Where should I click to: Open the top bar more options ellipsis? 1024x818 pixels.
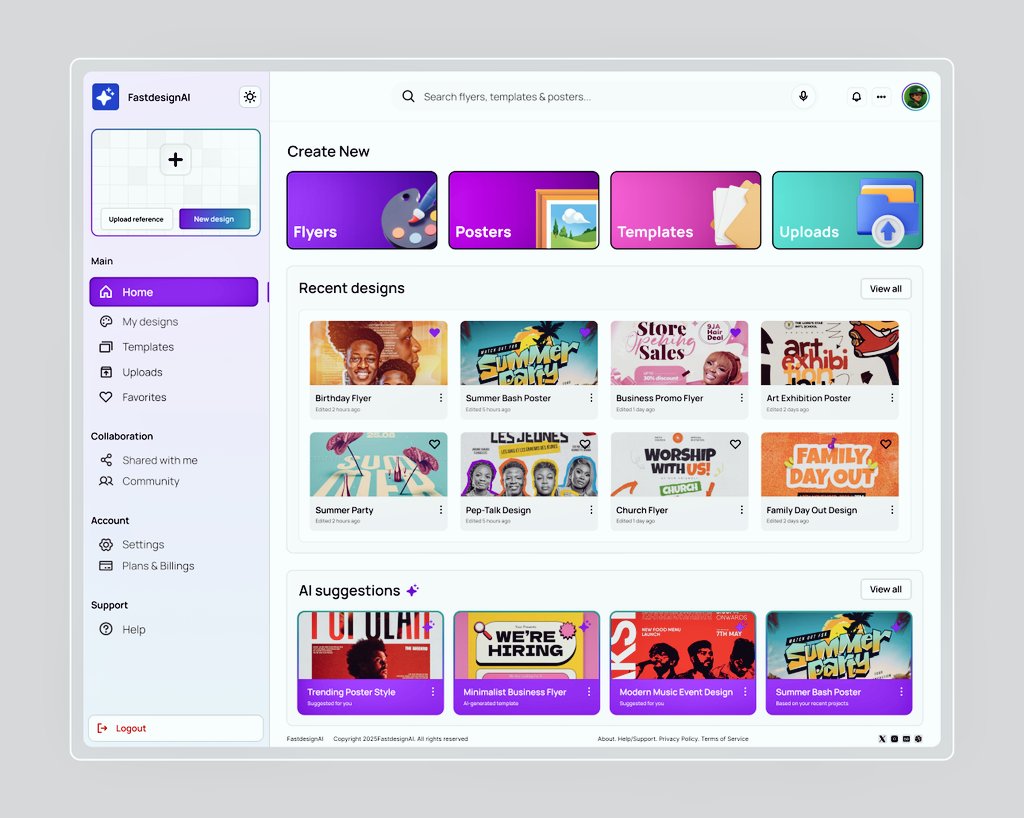click(882, 97)
